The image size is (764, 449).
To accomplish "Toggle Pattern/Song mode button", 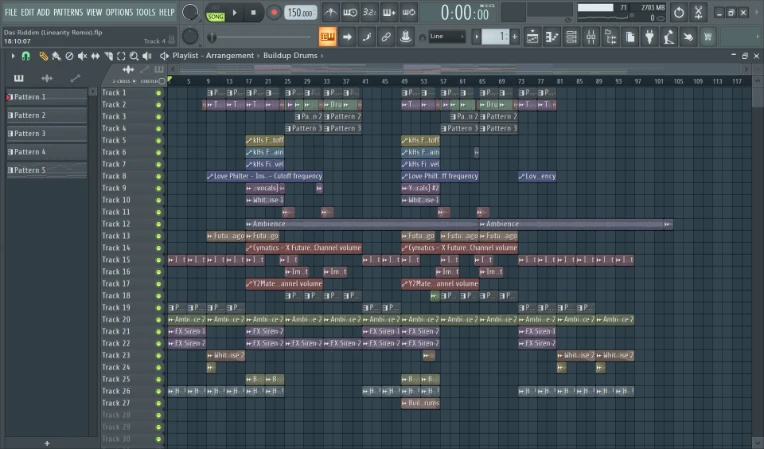I will (215, 13).
